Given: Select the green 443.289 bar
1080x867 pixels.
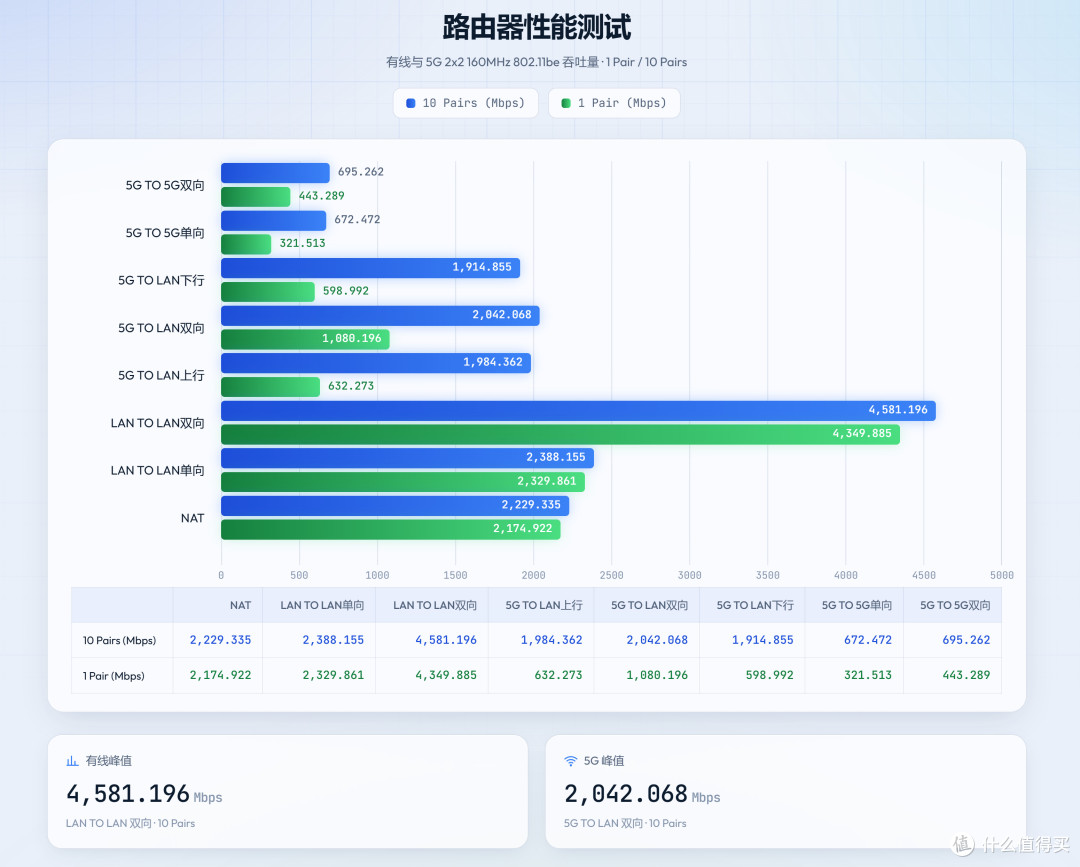Looking at the screenshot, I should [x=256, y=196].
